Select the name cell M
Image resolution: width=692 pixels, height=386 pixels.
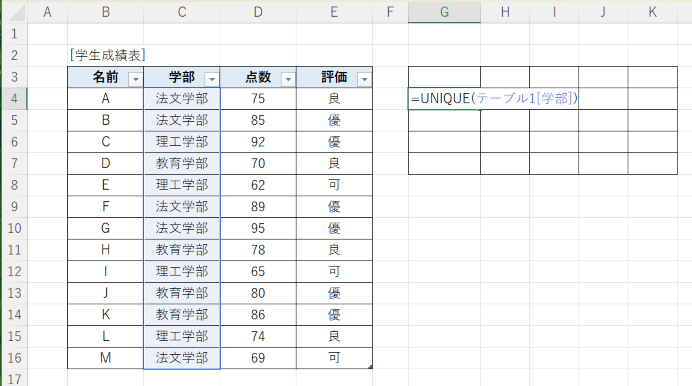[x=105, y=358]
